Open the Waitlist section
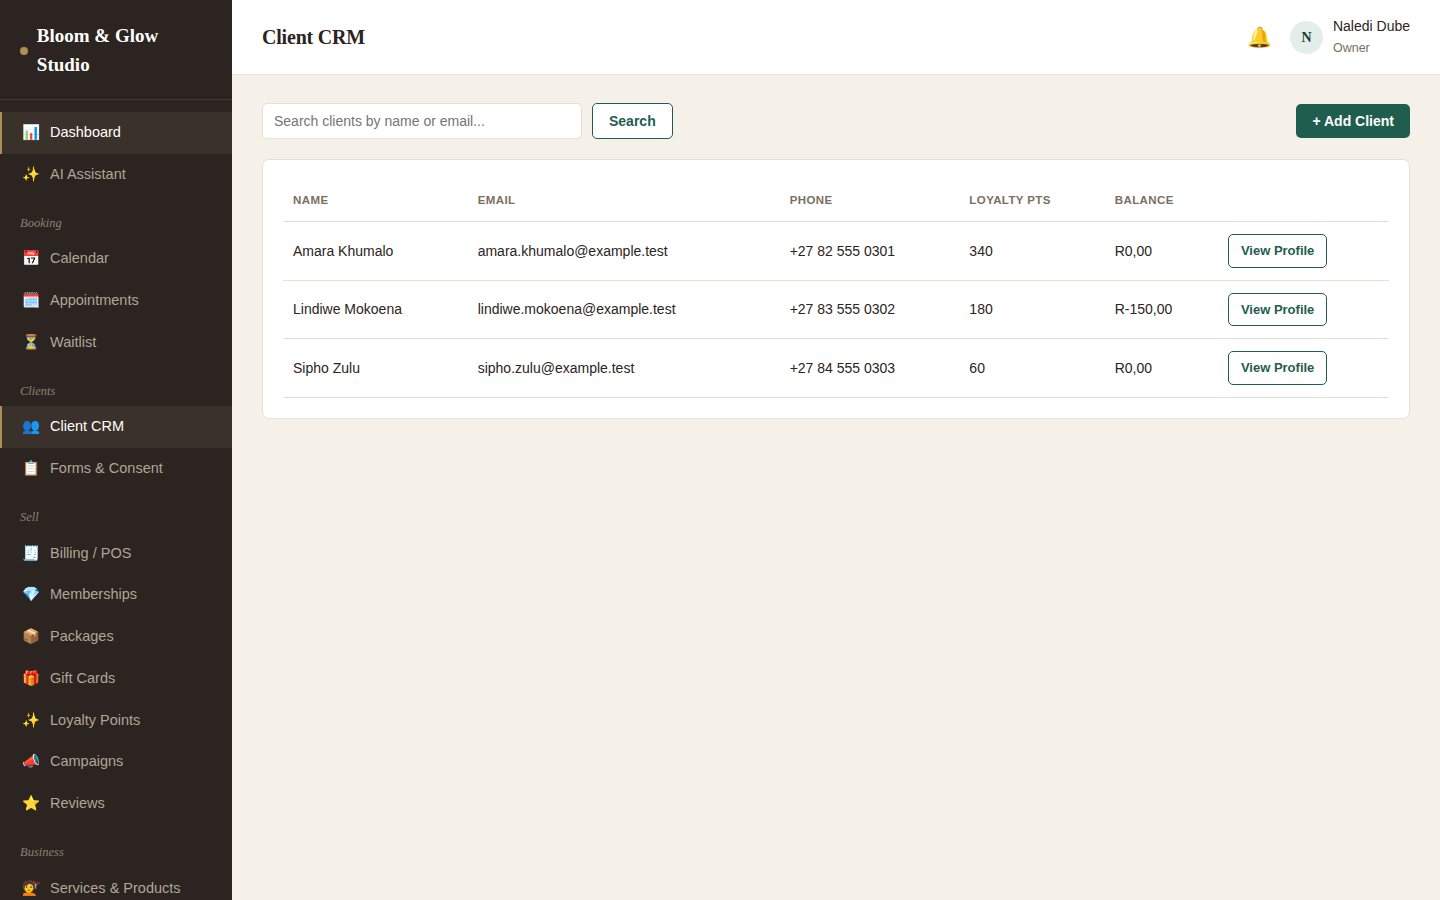The width and height of the screenshot is (1440, 900). pos(116,342)
